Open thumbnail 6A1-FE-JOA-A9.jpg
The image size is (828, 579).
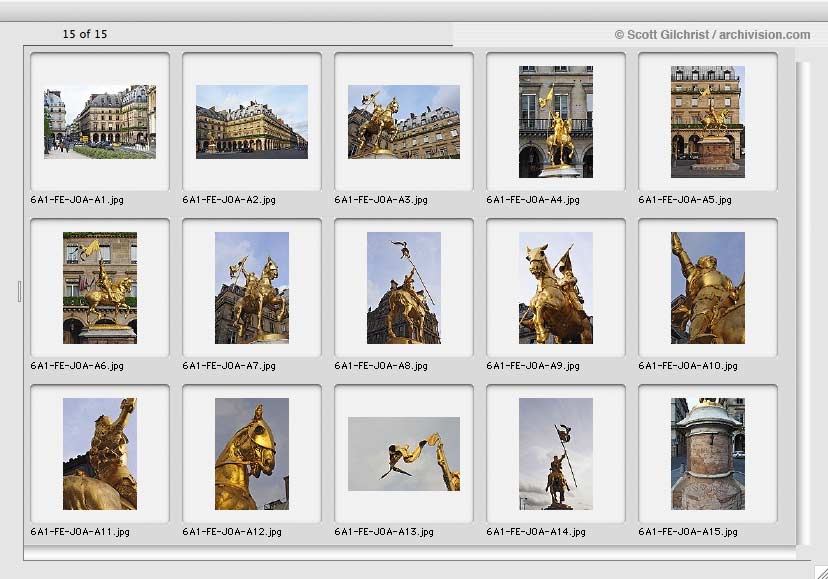pyautogui.click(x=556, y=288)
